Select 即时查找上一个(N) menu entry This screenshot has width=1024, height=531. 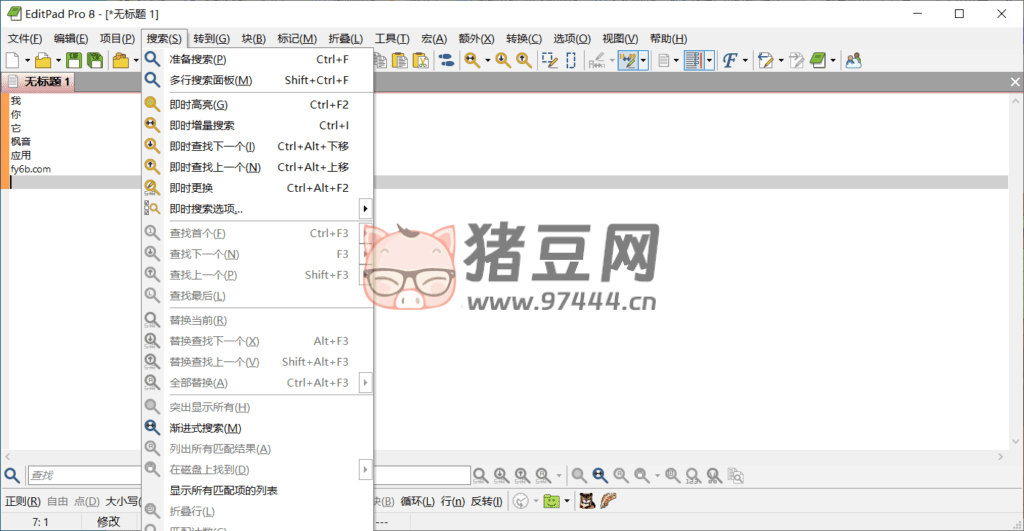257,167
